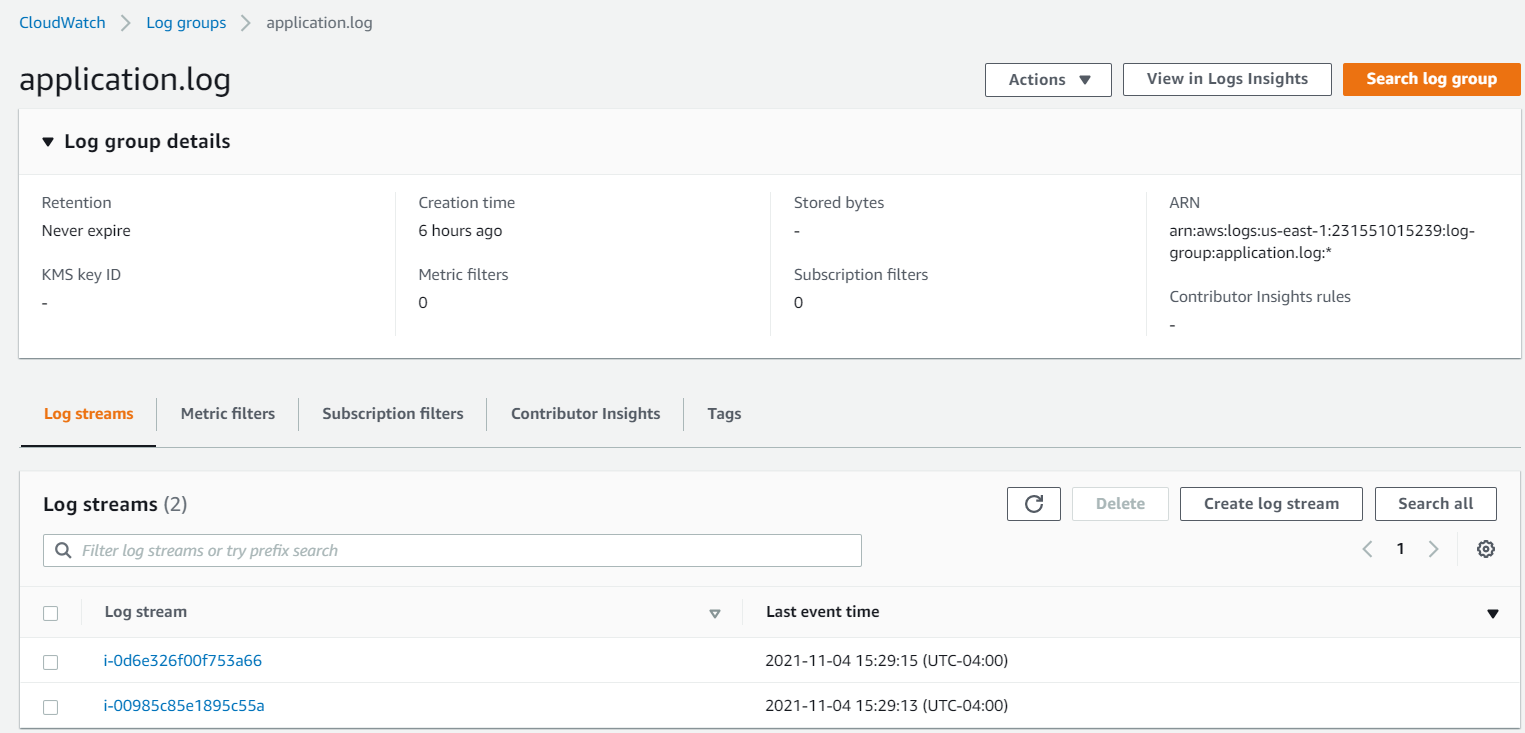
Task: Click the '6 hours ago' creation time
Action: pos(460,231)
